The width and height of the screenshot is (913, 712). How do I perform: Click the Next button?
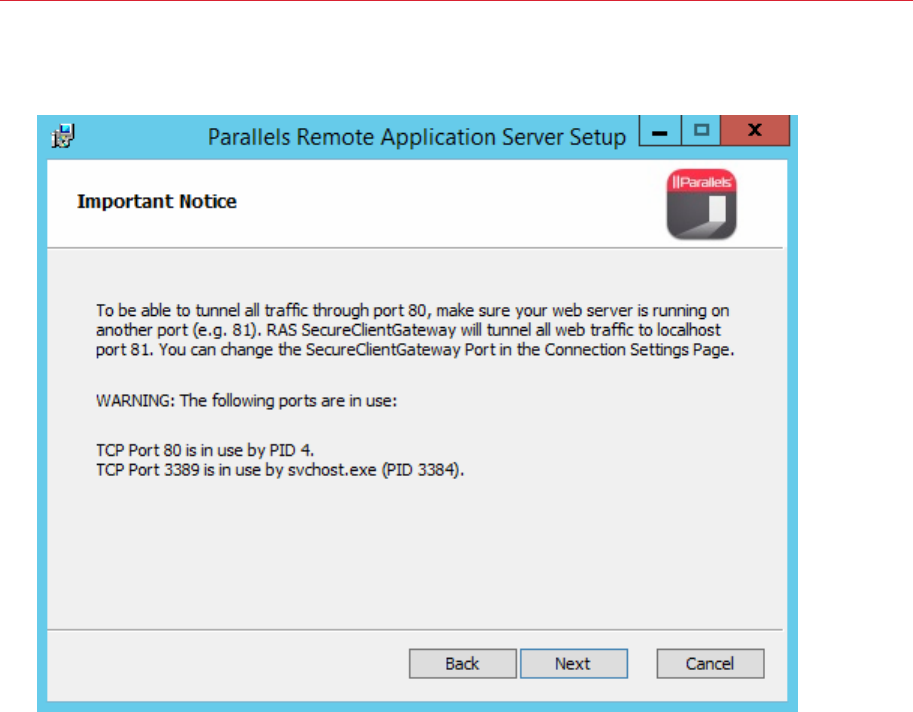point(574,663)
